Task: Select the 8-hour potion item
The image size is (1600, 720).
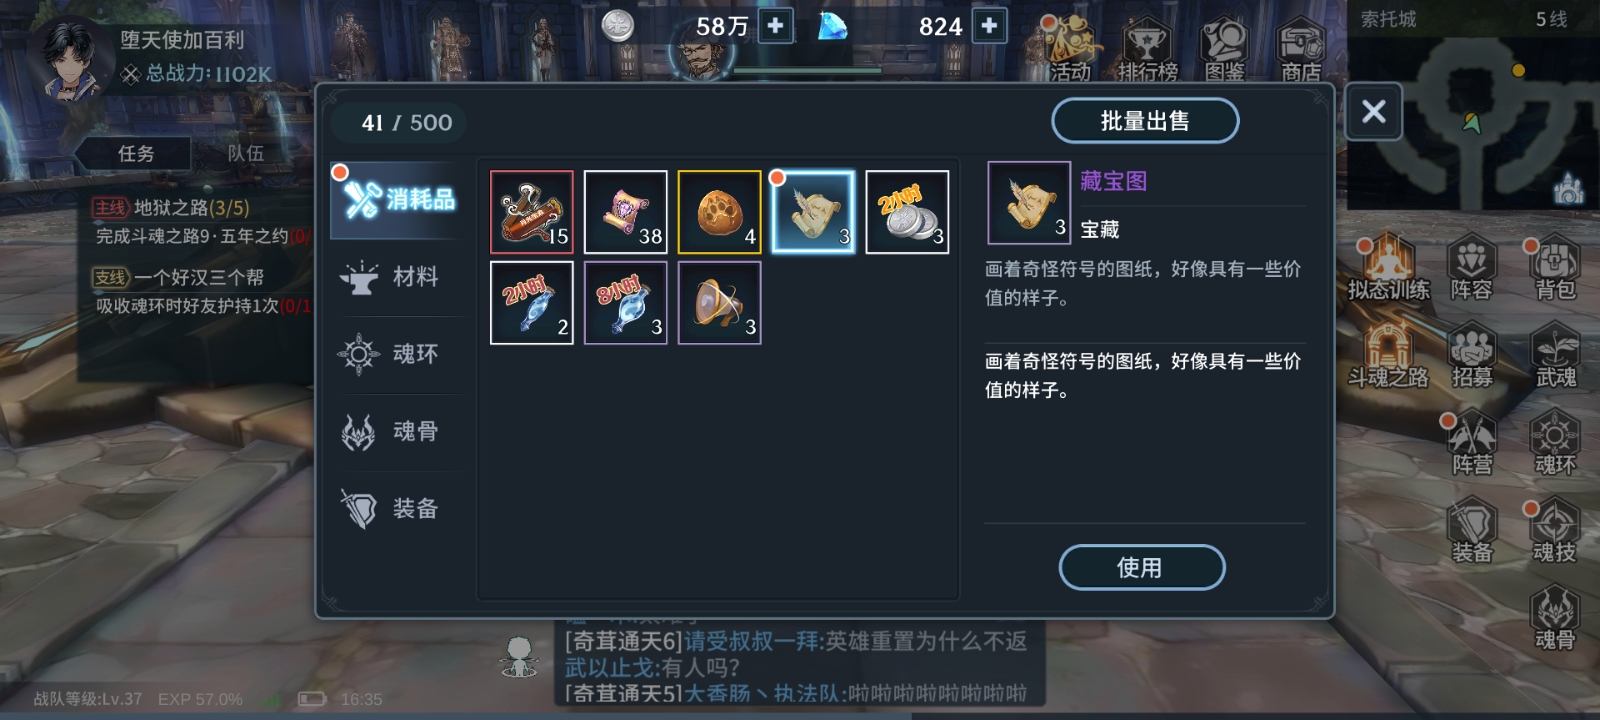Action: [x=626, y=303]
